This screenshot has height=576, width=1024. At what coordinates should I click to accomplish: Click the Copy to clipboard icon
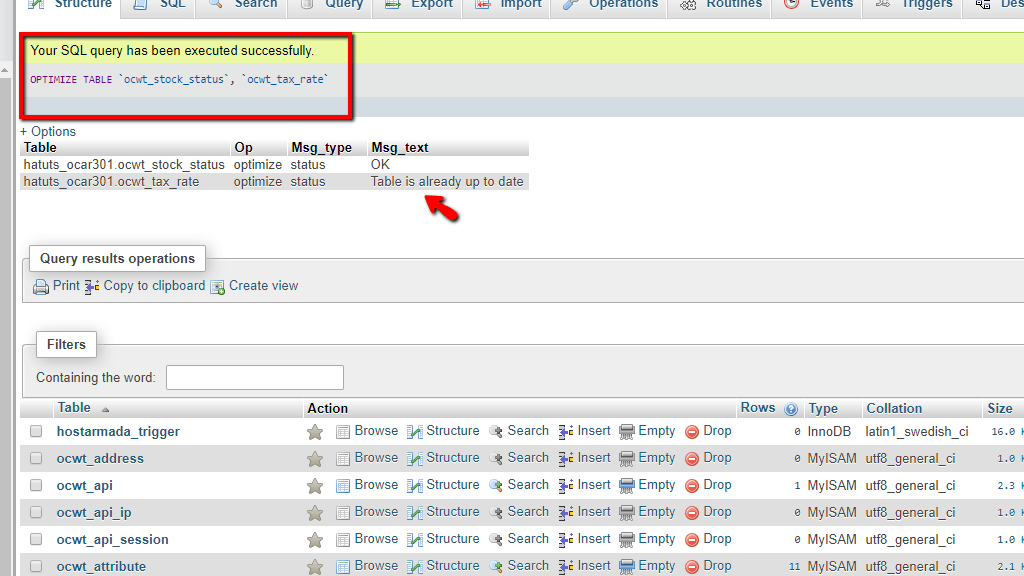92,287
